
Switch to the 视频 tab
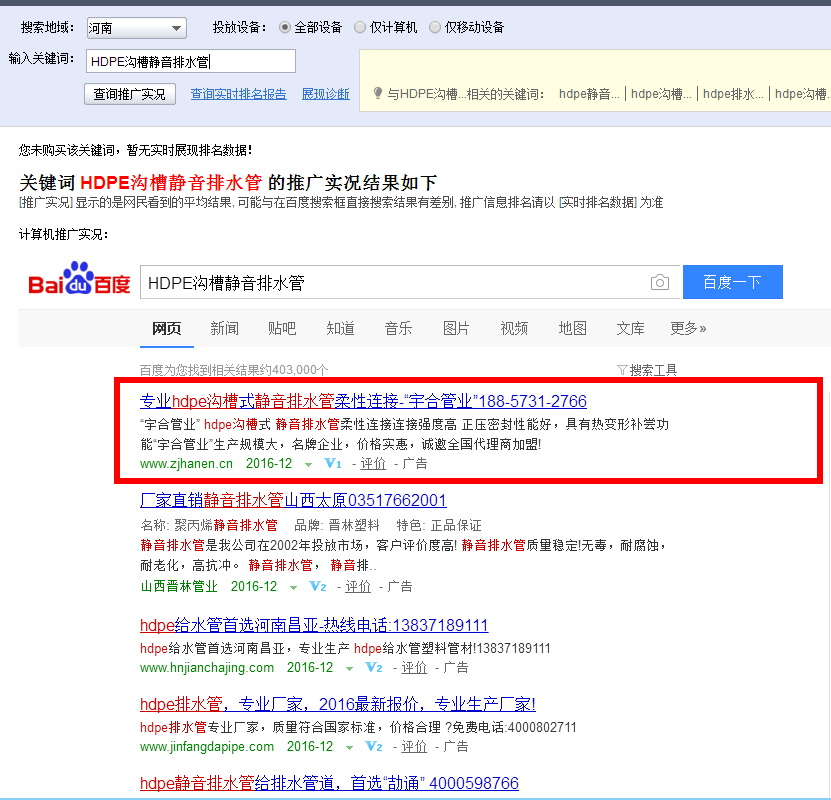point(514,328)
